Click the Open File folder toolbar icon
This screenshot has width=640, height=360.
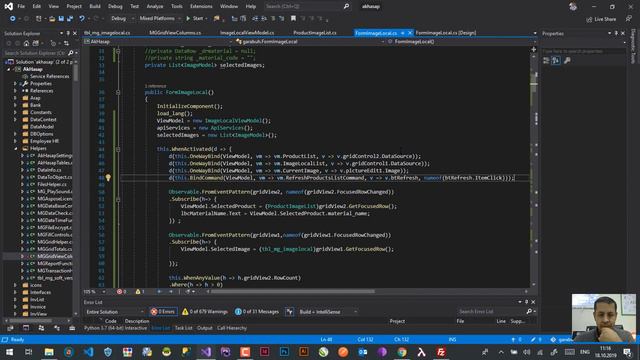[52, 19]
